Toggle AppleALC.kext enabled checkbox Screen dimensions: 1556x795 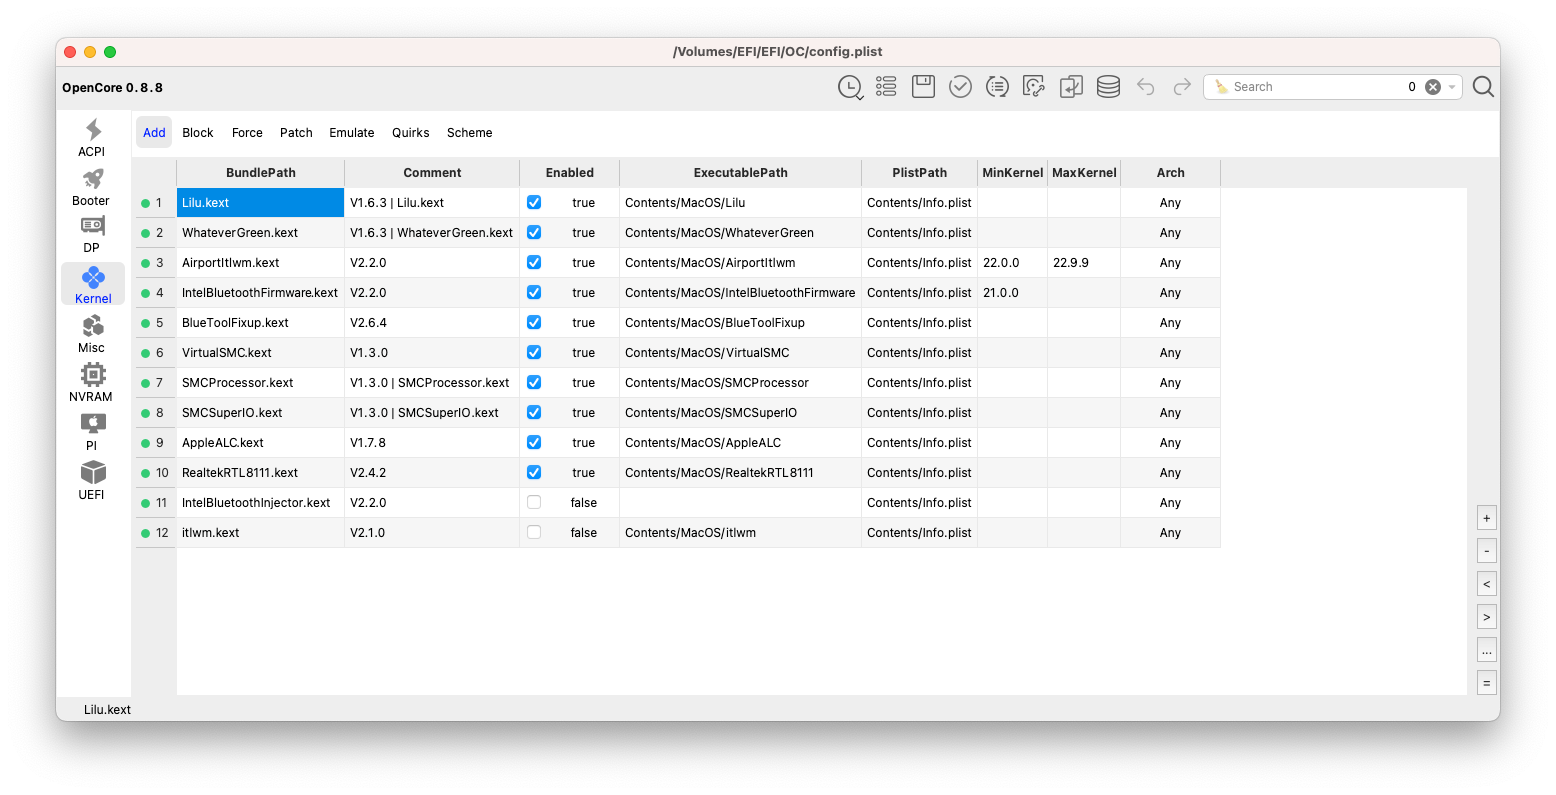click(534, 442)
